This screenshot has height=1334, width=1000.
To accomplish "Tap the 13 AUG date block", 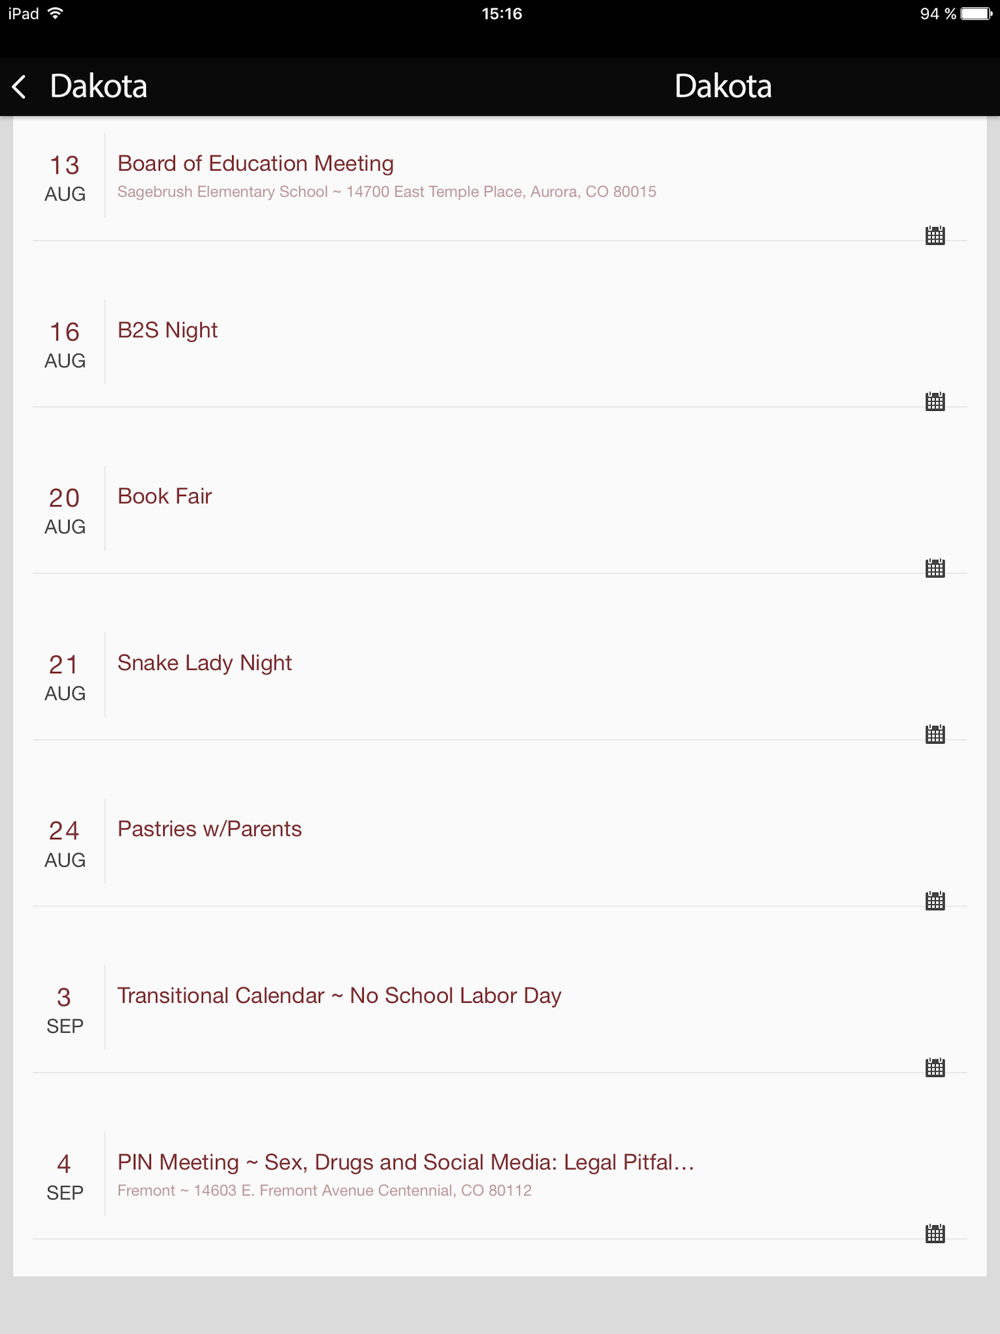I will 65,178.
